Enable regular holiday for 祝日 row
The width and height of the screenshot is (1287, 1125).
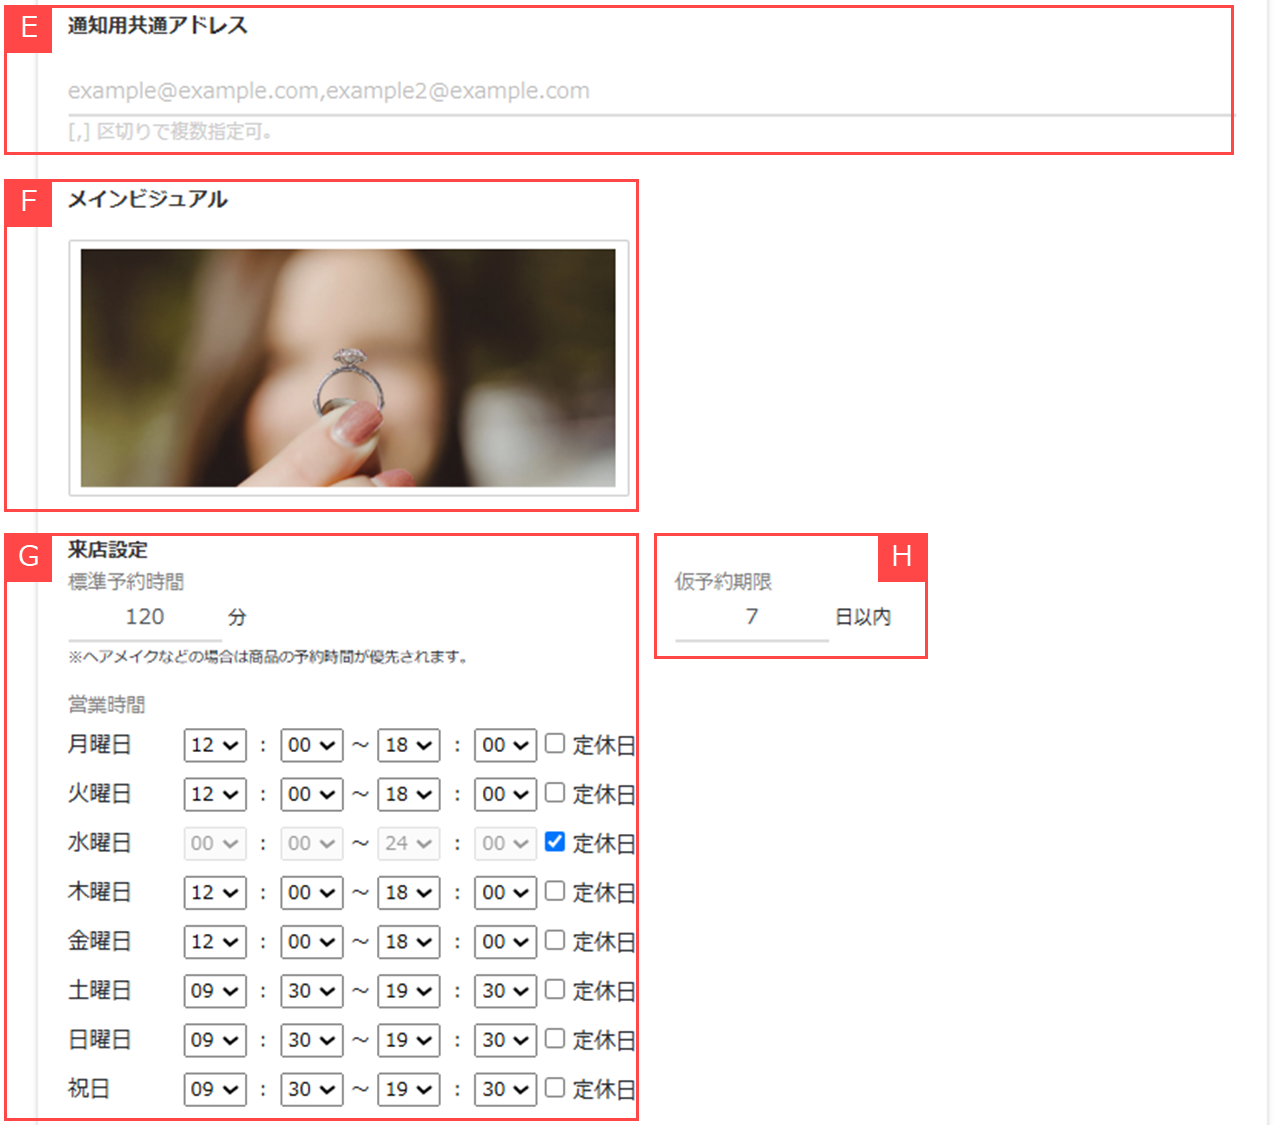555,1088
